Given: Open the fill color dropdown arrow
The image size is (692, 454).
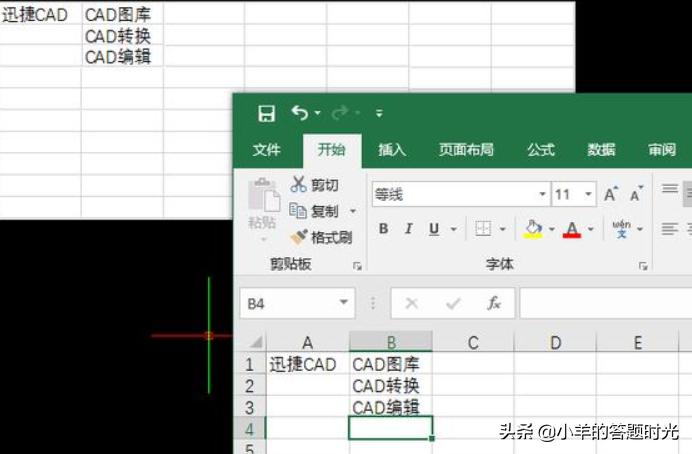Looking at the screenshot, I should 552,229.
